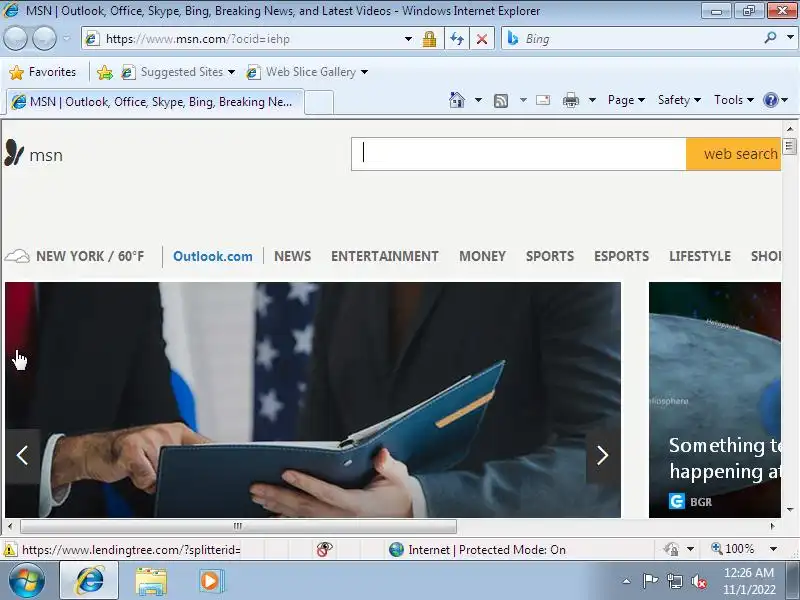The width and height of the screenshot is (800, 600).
Task: Click Internet Explorer taskbar icon
Action: (89, 581)
